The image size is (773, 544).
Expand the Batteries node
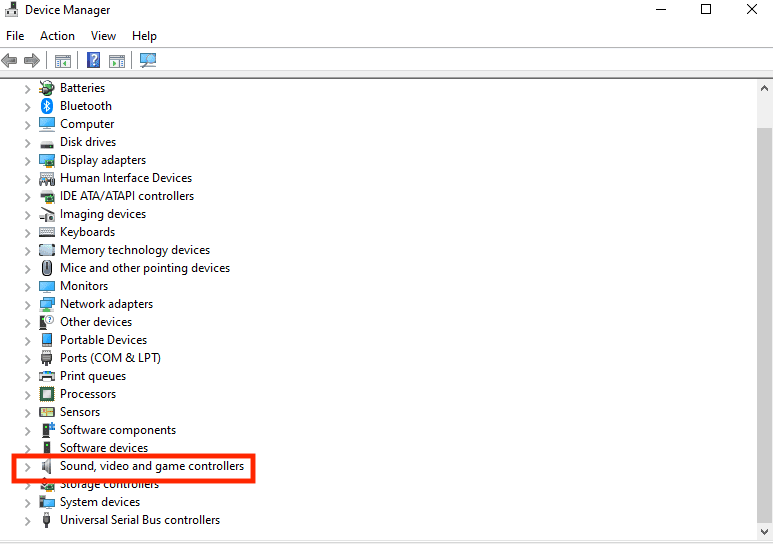28,89
